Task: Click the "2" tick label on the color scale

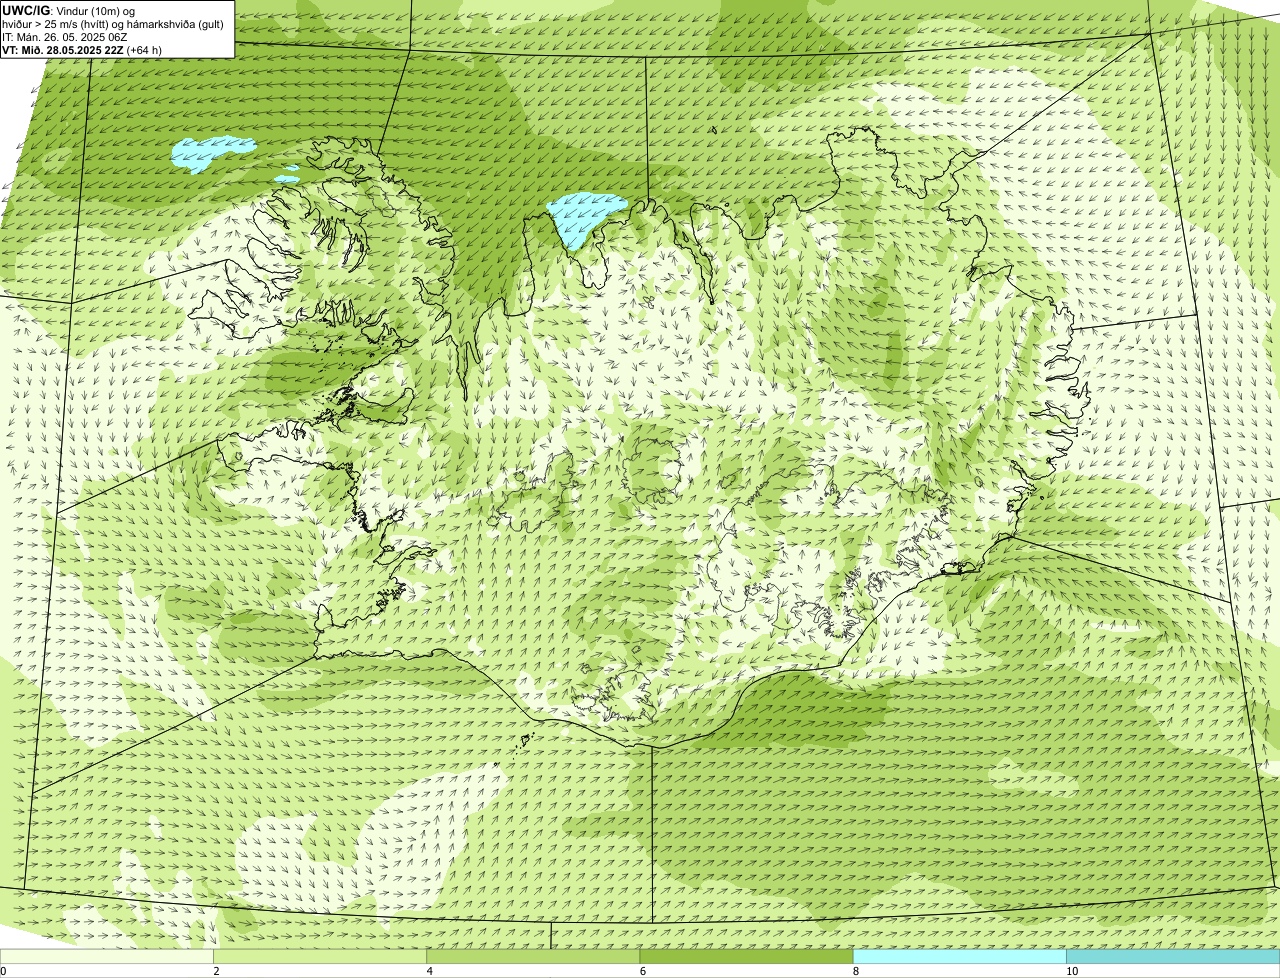Action: (216, 971)
